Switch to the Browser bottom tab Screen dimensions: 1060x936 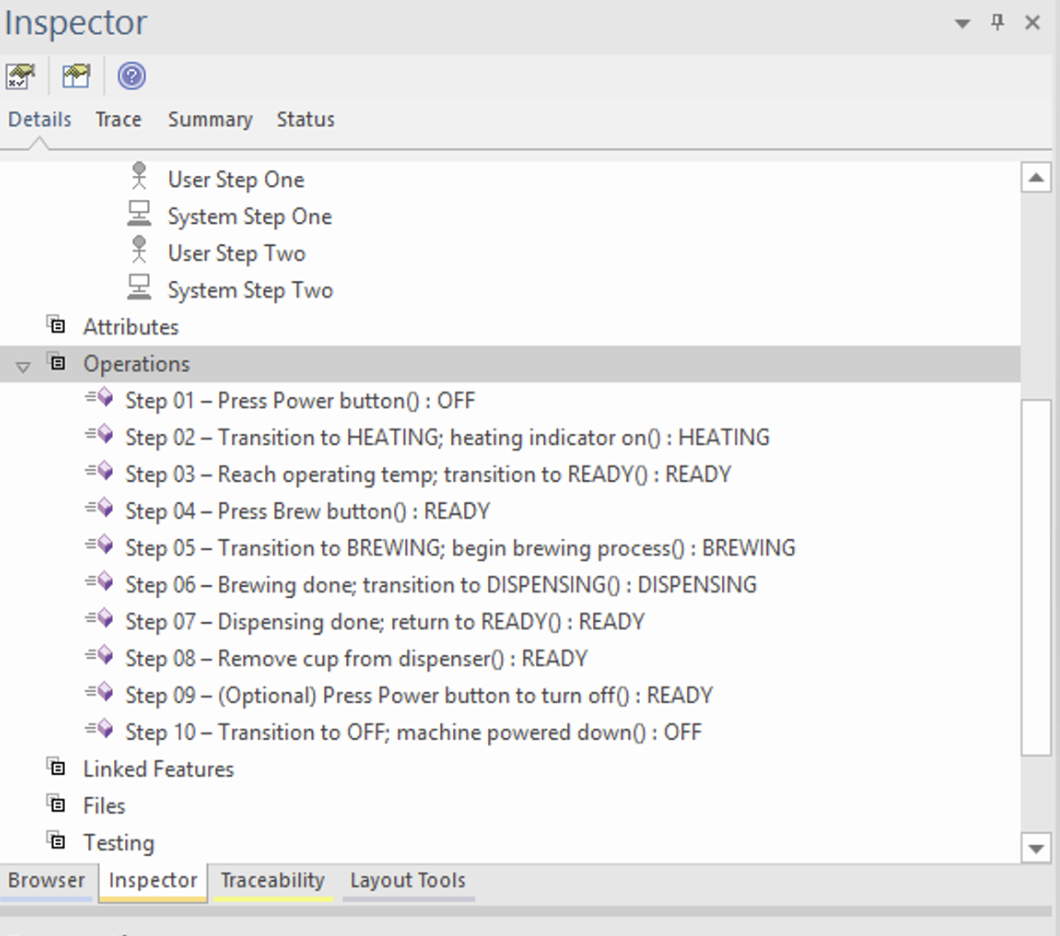coord(46,881)
